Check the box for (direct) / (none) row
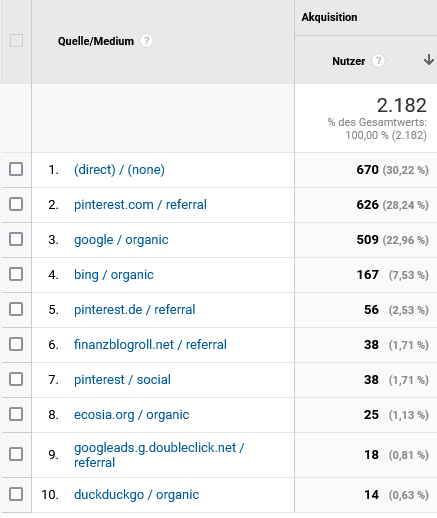This screenshot has height=518, width=437. point(16,169)
